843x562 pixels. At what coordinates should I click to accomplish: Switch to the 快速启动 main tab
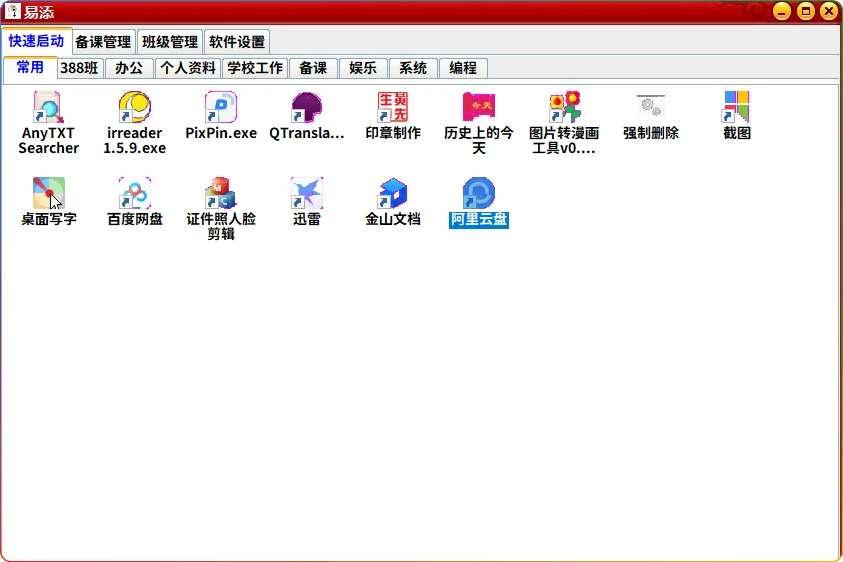click(37, 41)
